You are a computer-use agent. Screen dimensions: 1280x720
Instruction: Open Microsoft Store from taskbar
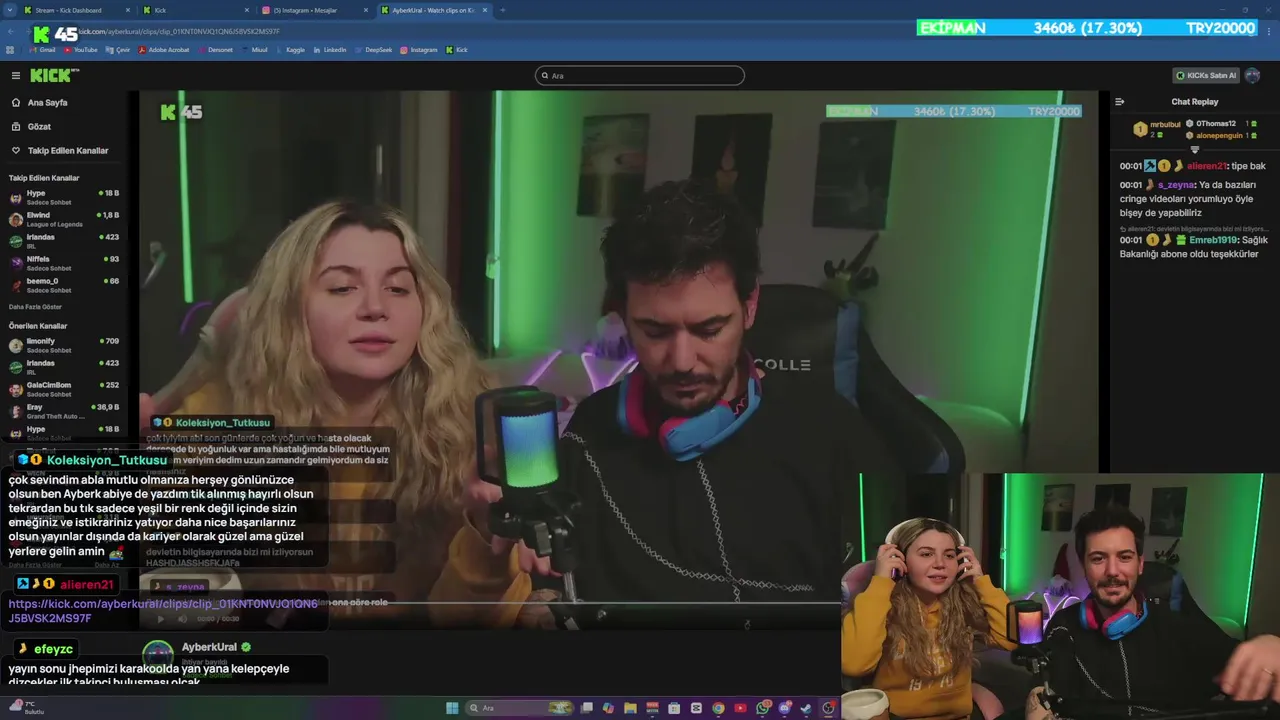click(x=674, y=708)
